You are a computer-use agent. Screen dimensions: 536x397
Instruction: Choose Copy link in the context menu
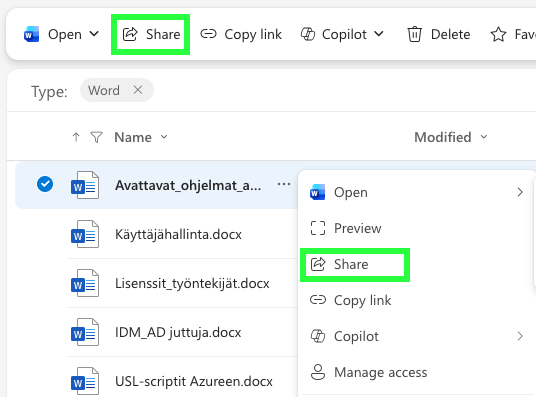[416, 300]
